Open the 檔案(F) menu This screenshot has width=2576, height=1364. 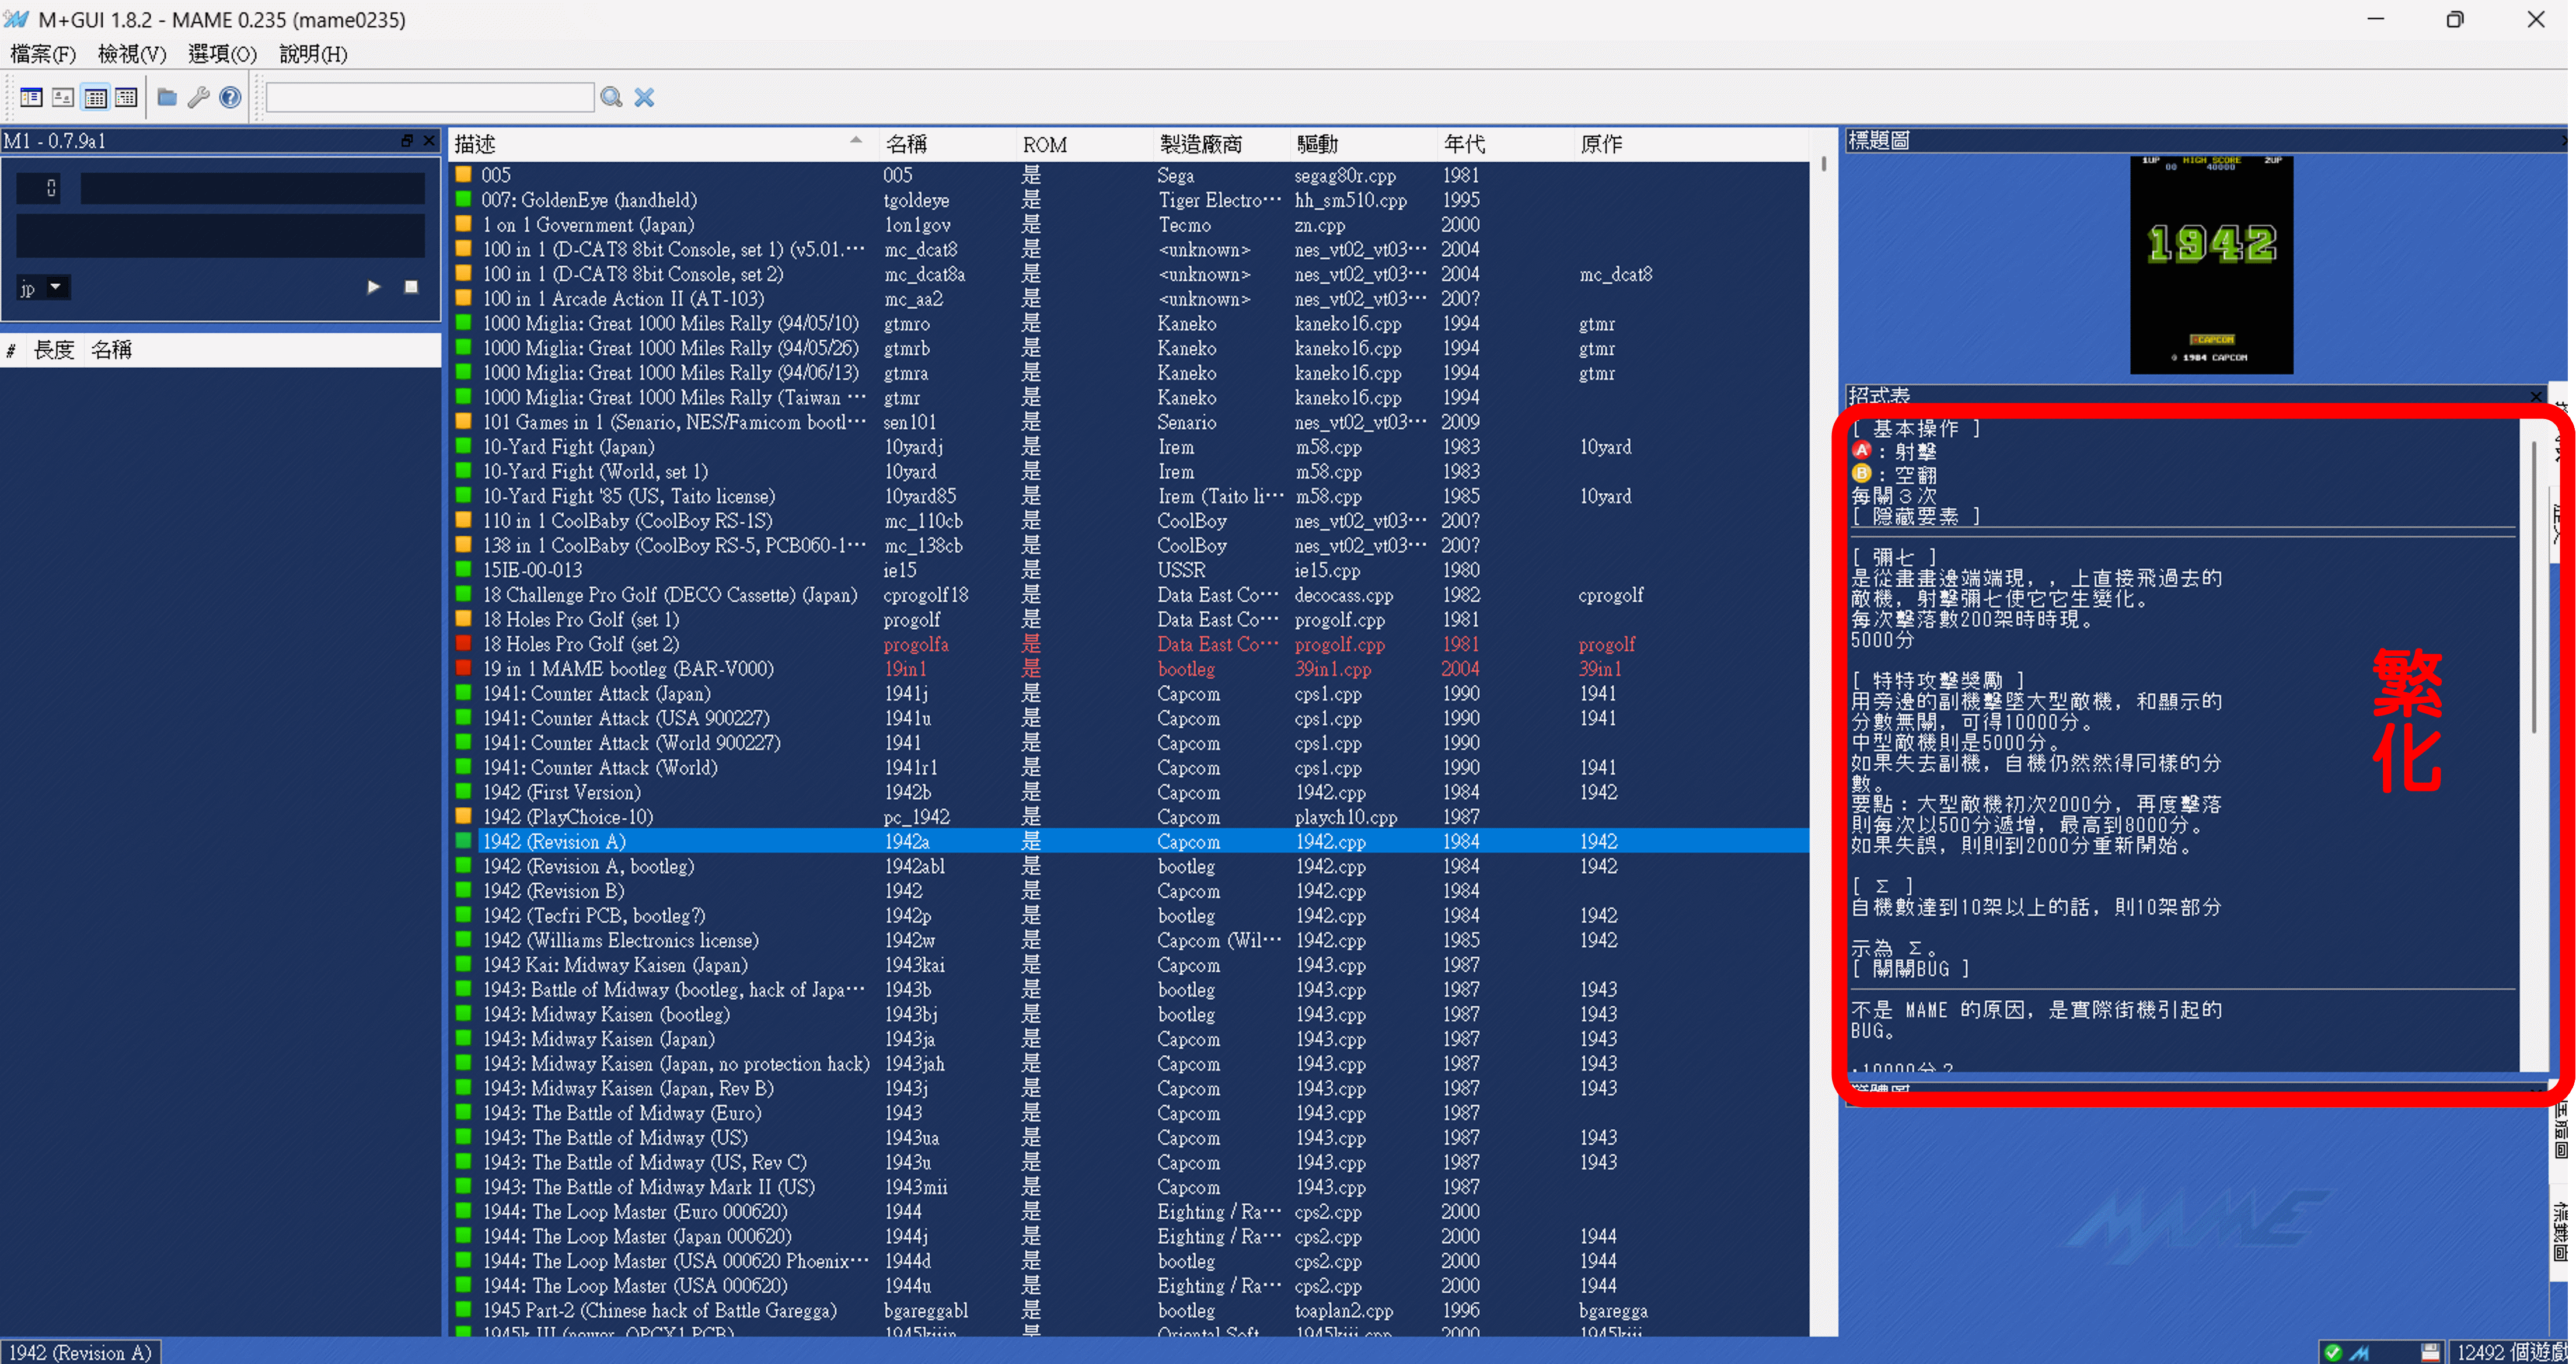[43, 54]
